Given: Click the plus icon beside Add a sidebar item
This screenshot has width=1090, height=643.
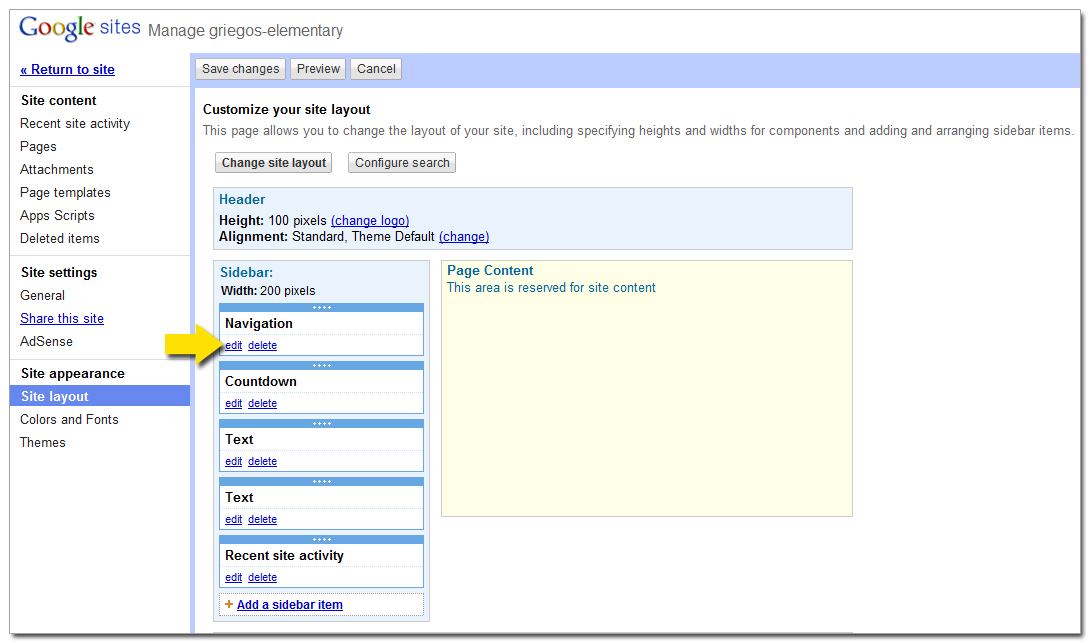Looking at the screenshot, I should [x=229, y=604].
